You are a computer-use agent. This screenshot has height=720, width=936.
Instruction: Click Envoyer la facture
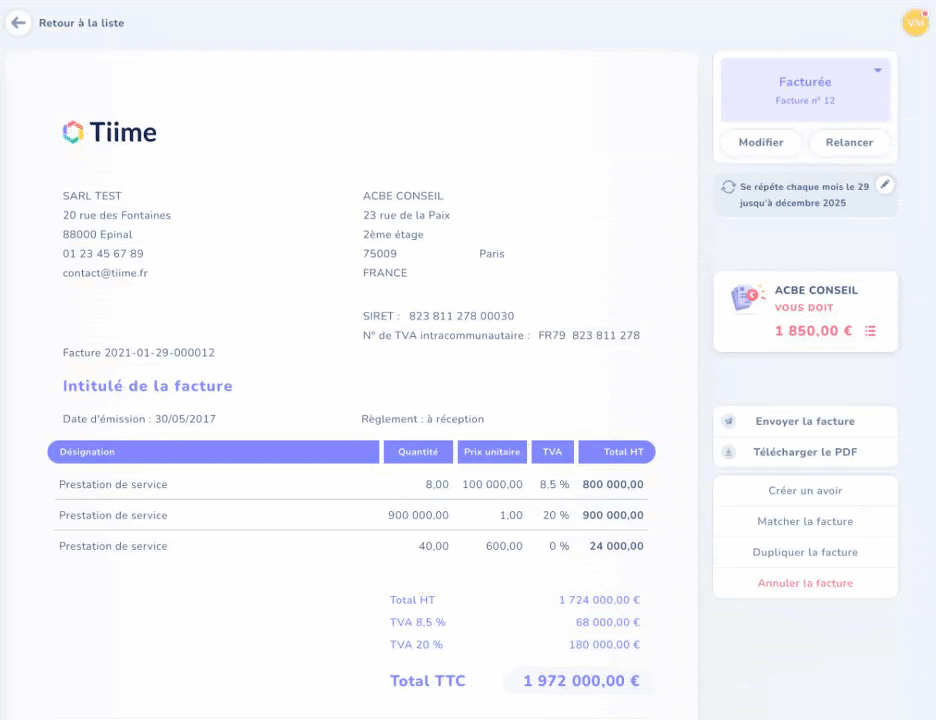805,421
